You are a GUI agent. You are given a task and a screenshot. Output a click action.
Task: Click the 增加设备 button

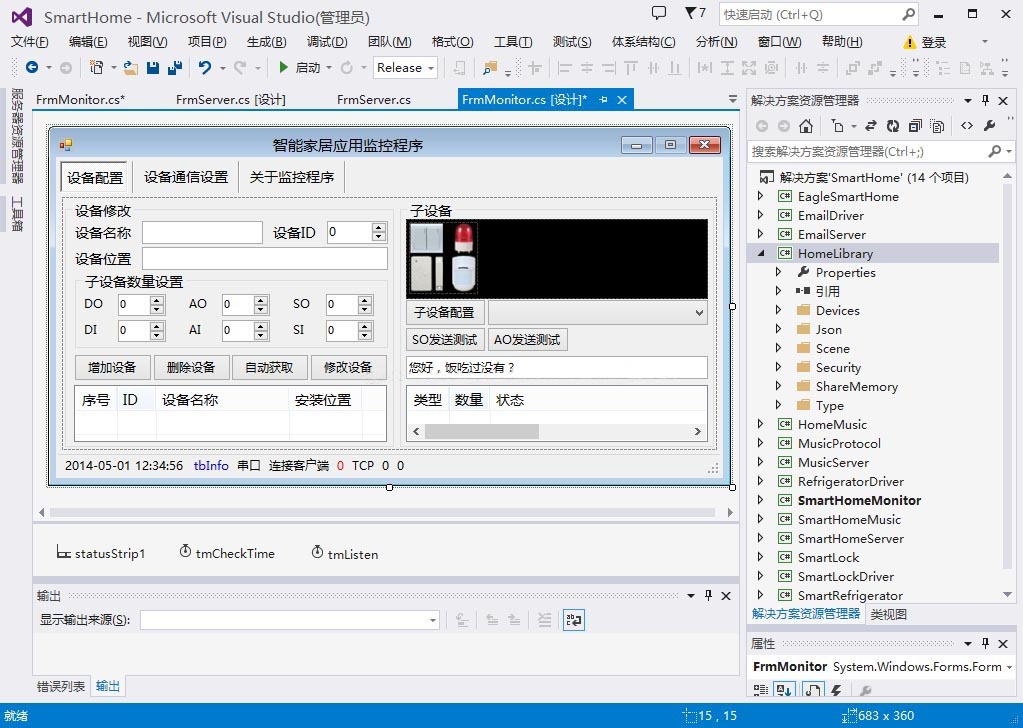point(112,367)
